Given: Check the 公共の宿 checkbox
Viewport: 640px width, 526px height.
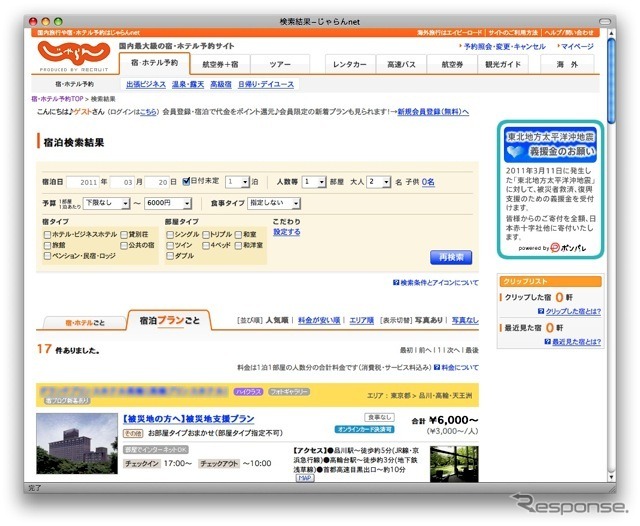Looking at the screenshot, I should click(124, 245).
